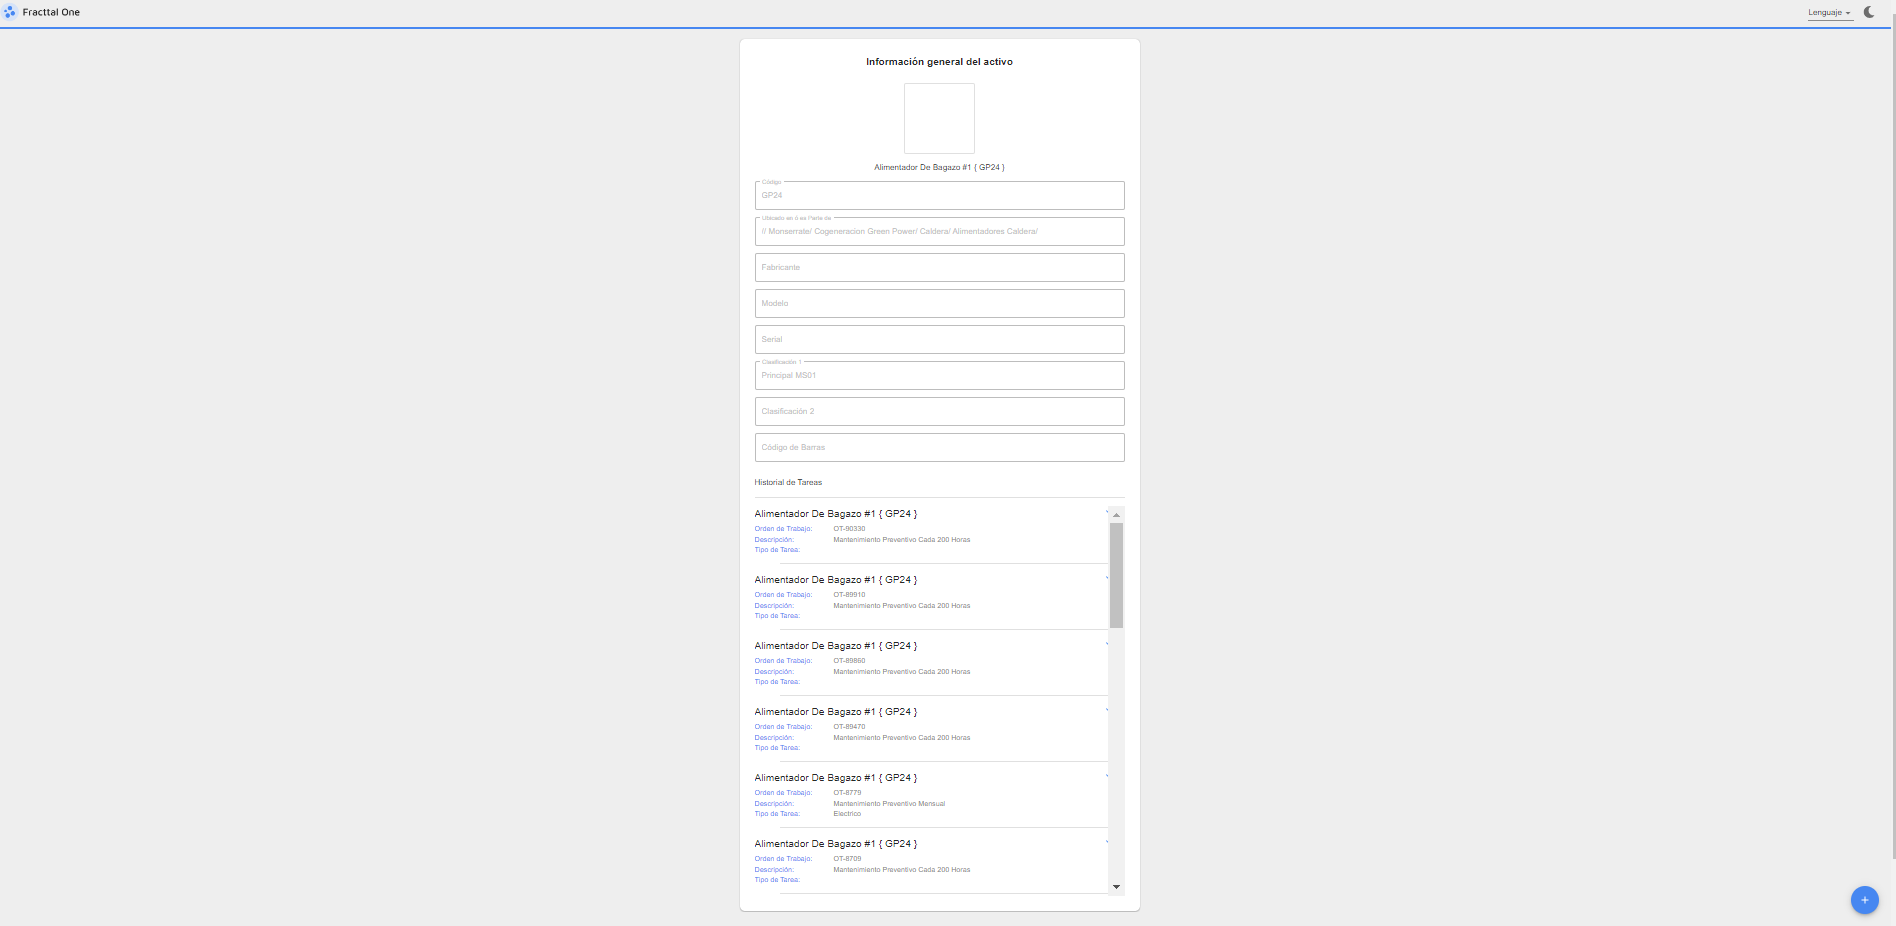The width and height of the screenshot is (1896, 926).
Task: Open the OT-89470 work order entry
Action: coord(930,727)
